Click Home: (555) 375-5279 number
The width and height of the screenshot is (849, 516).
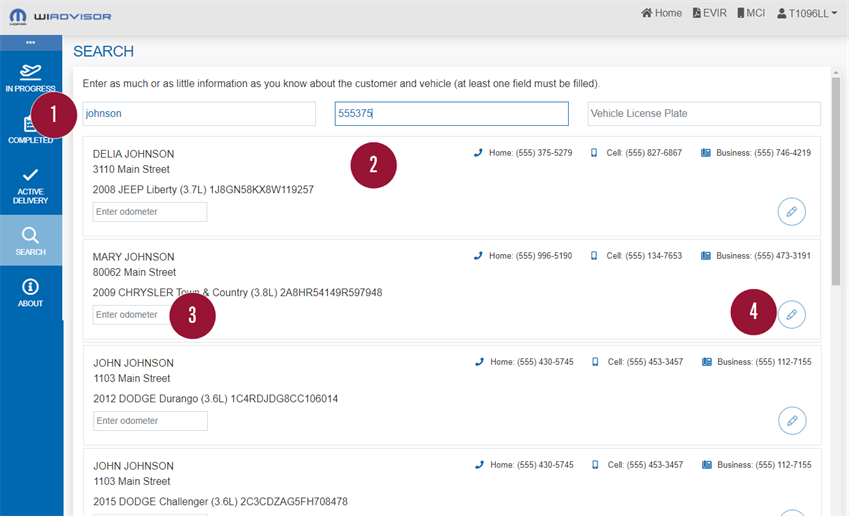(530, 153)
